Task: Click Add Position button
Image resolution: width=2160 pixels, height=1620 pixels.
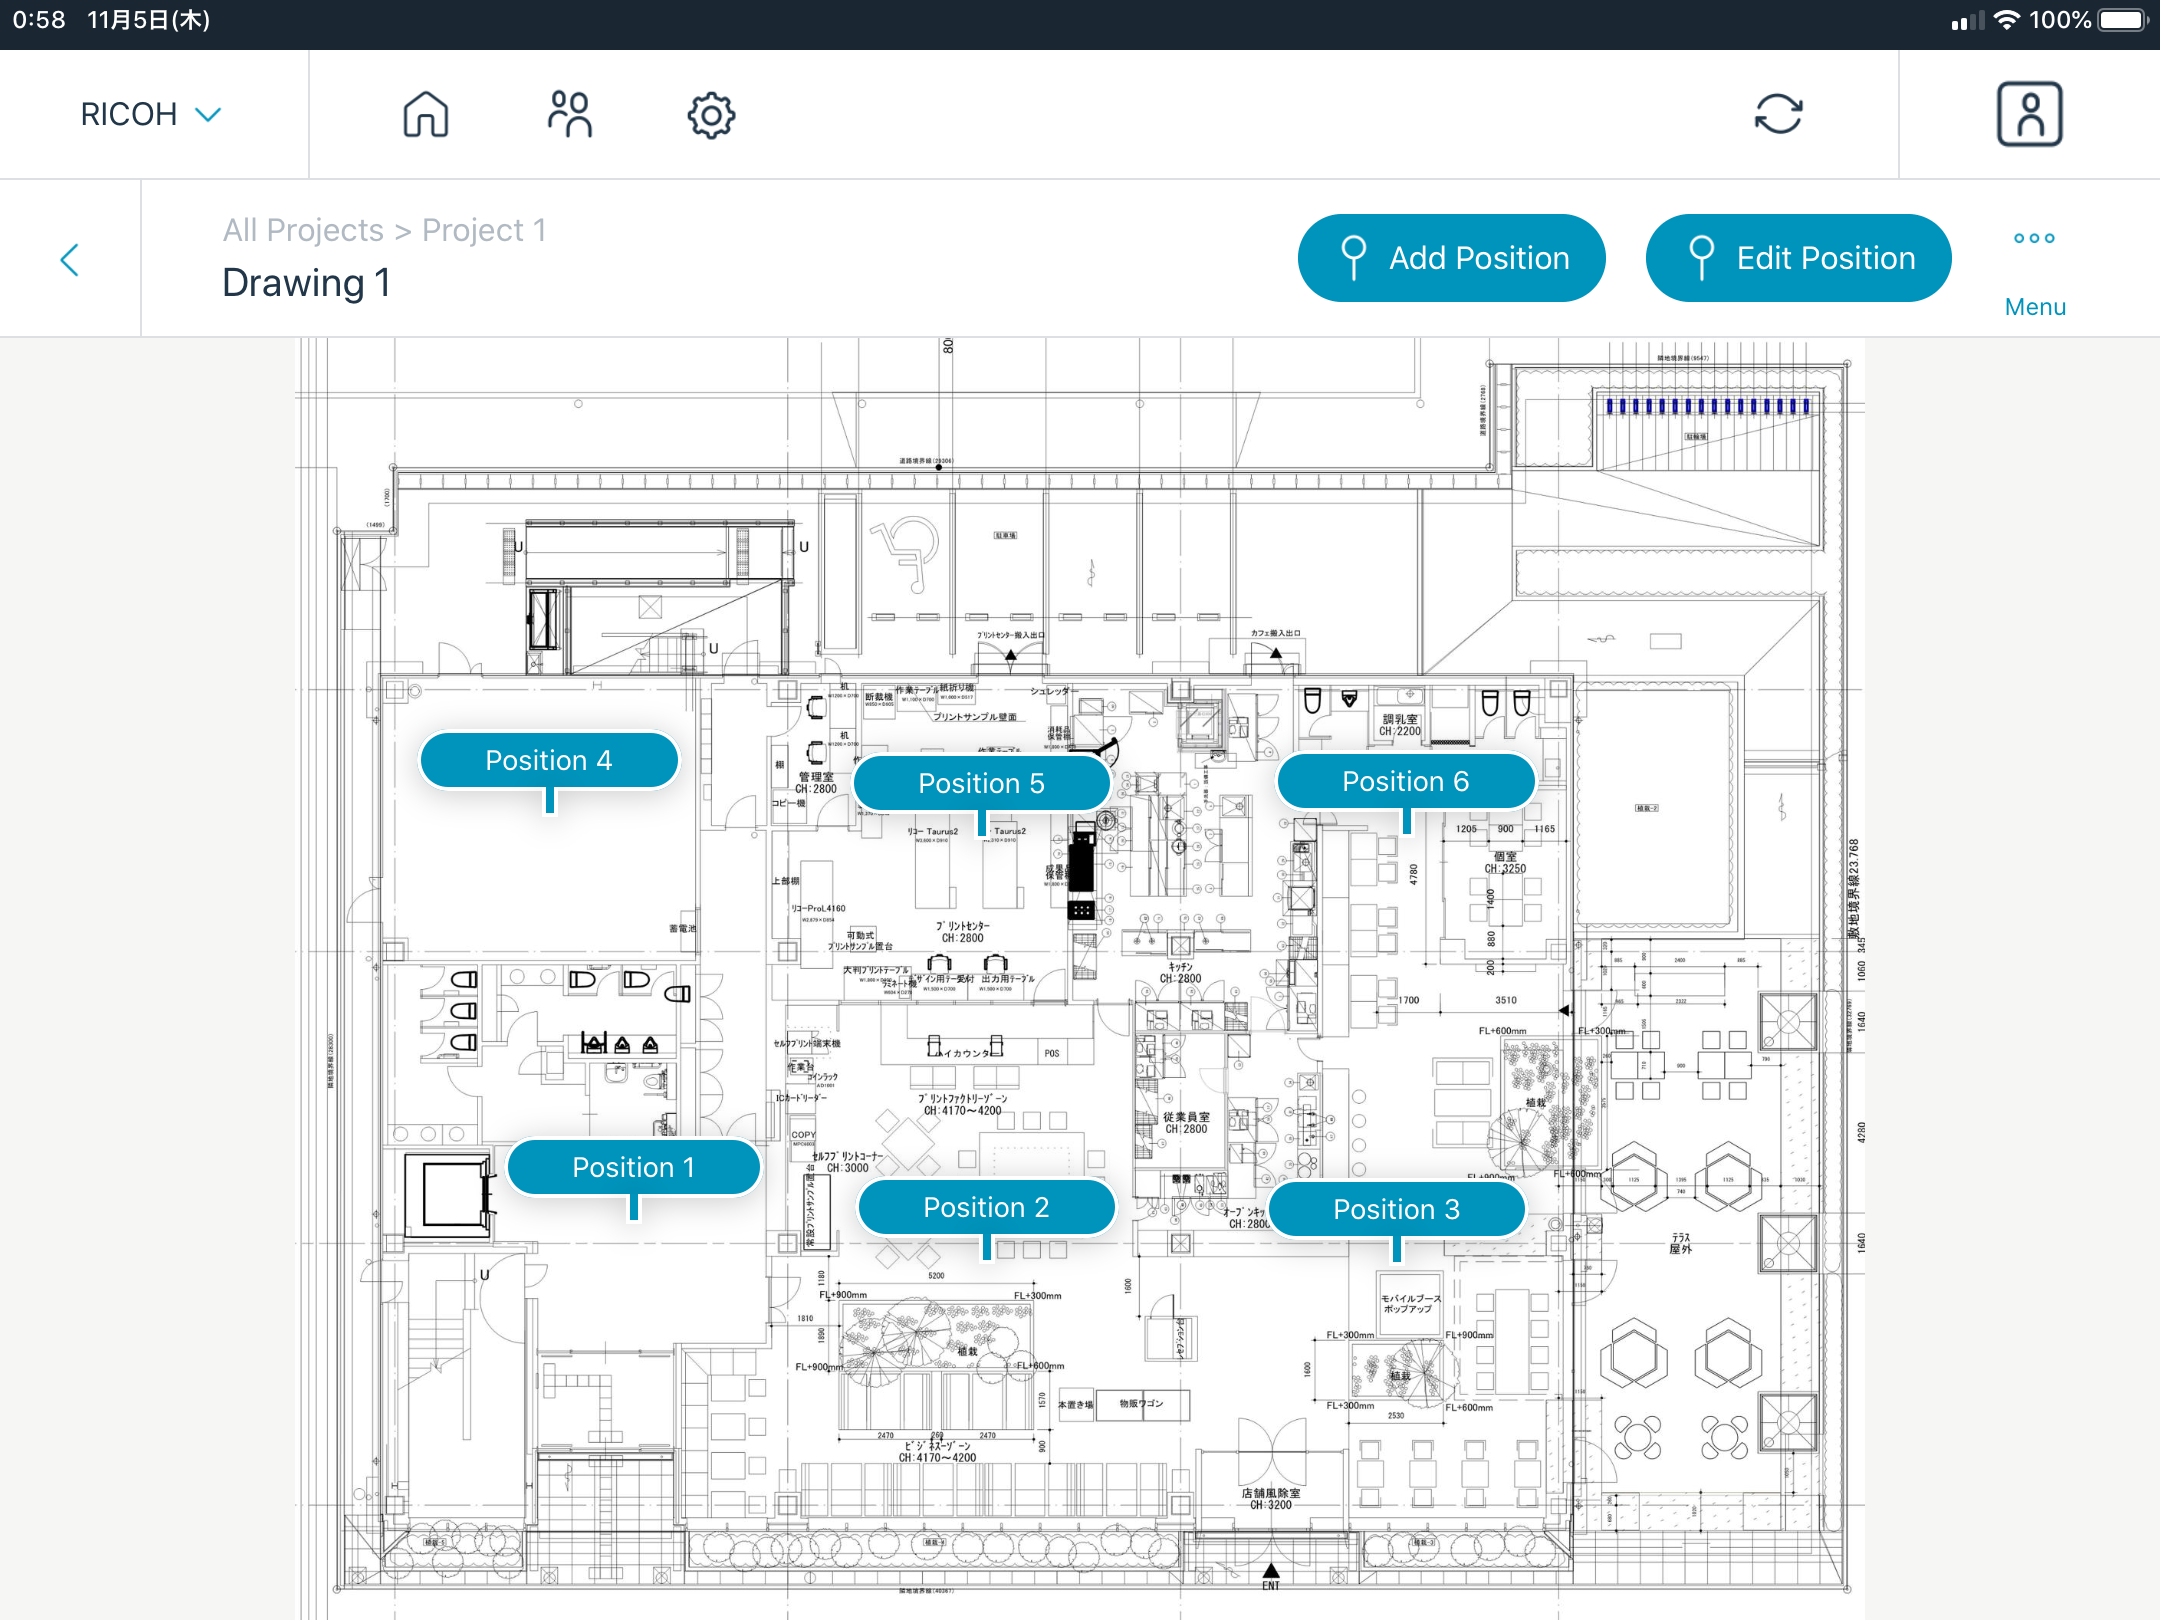Action: (x=1451, y=258)
